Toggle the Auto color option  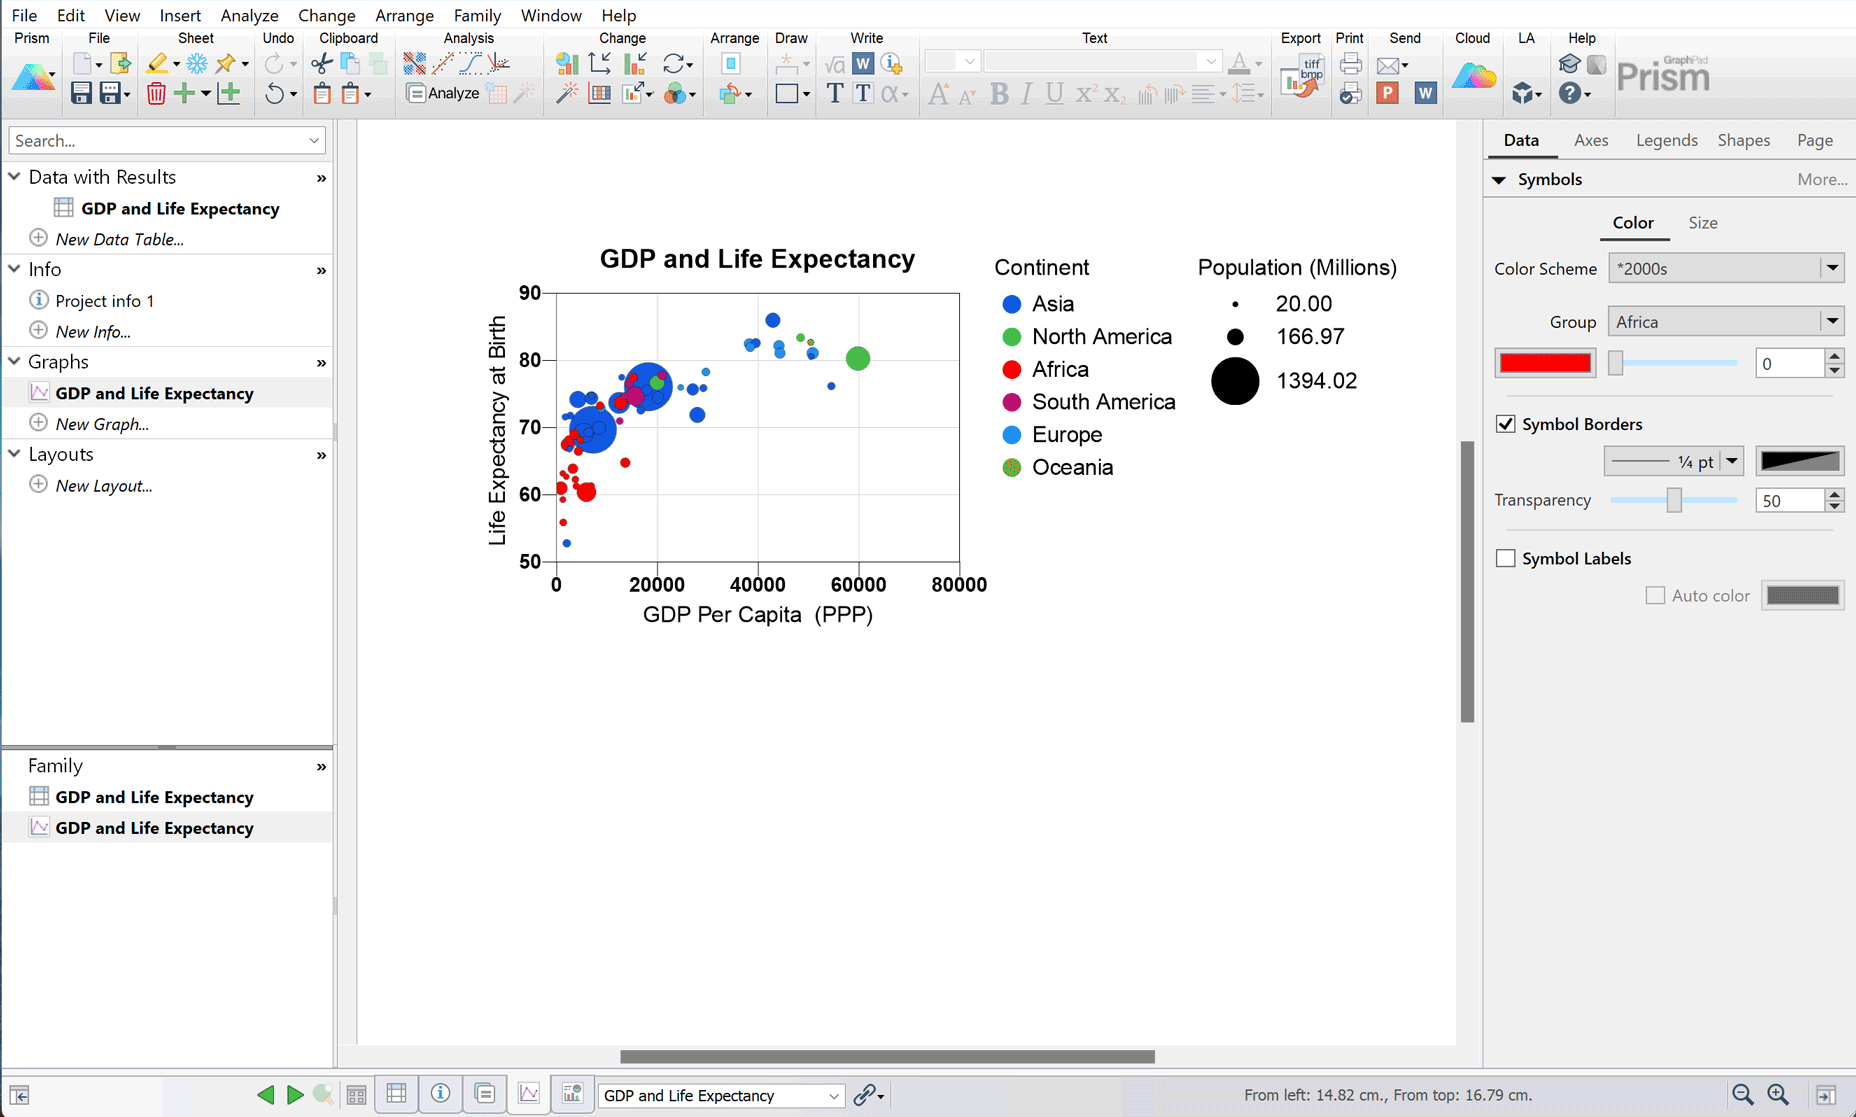pos(1656,595)
